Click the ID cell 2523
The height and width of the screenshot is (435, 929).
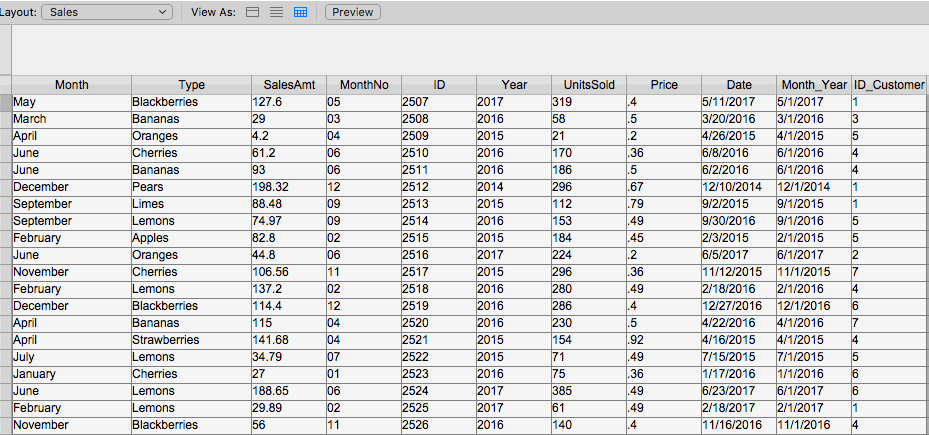point(439,374)
